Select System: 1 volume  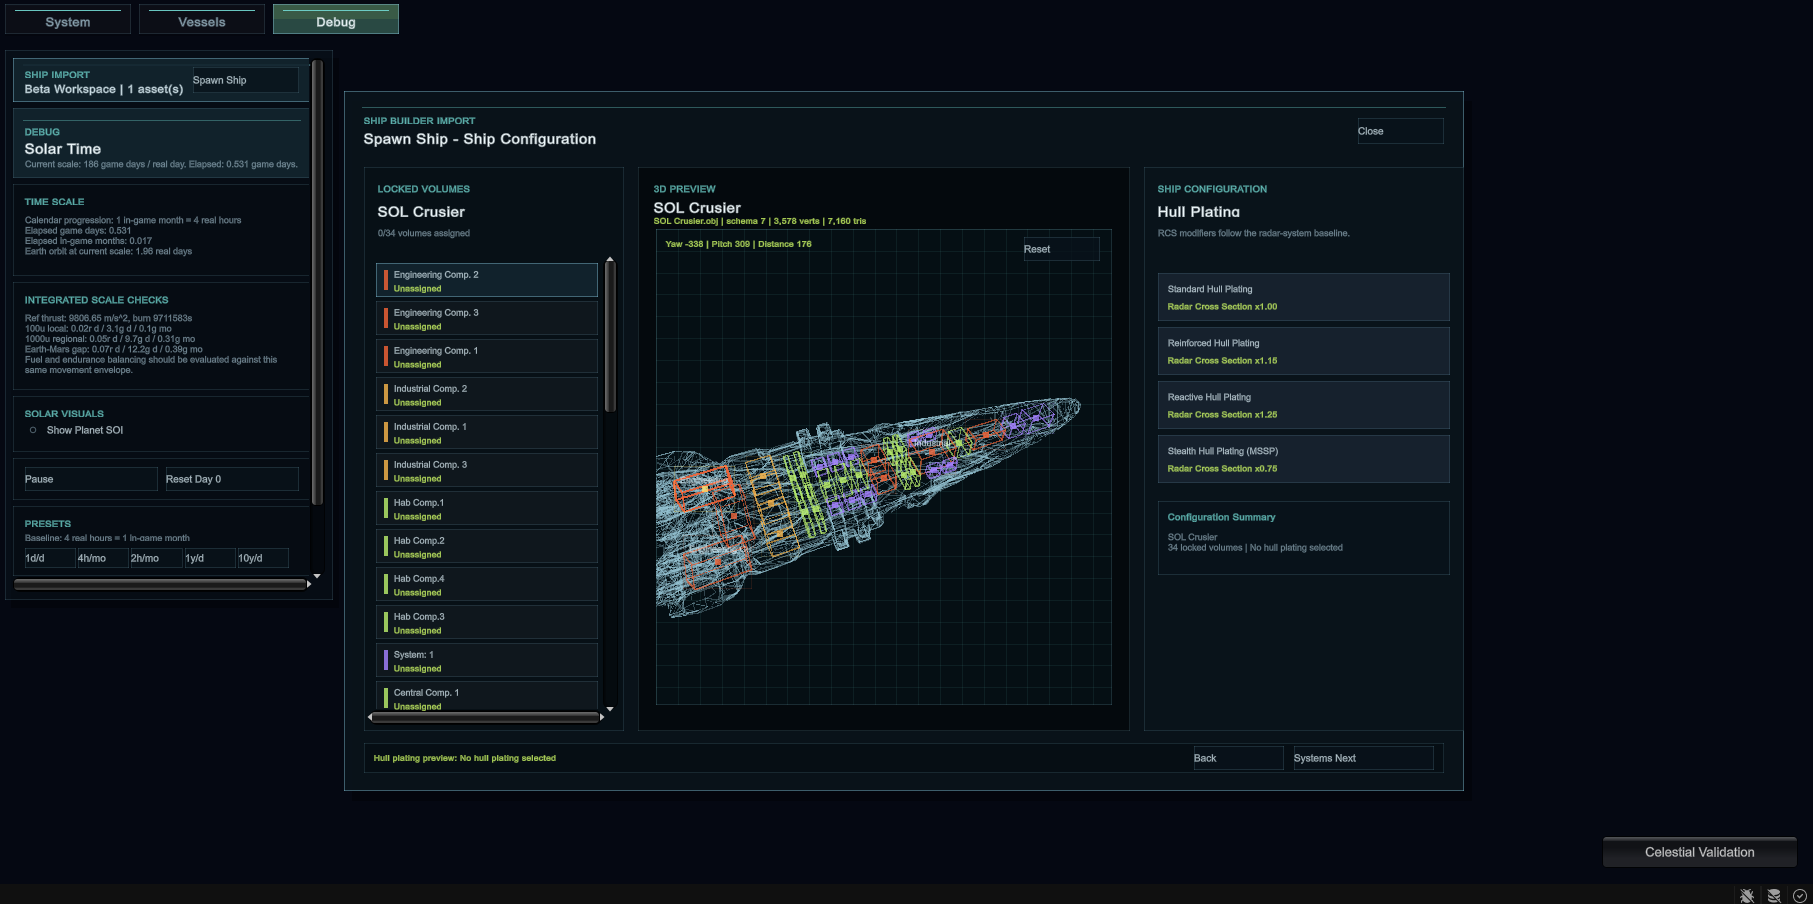point(487,661)
